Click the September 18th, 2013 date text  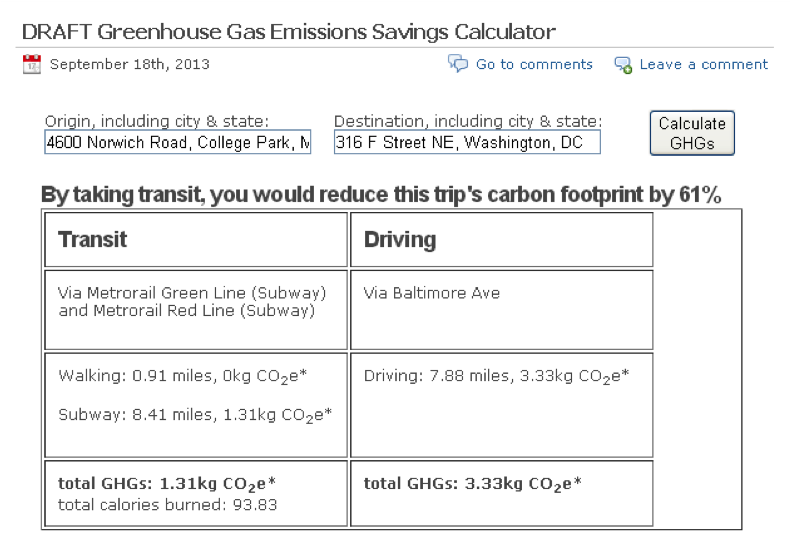click(x=130, y=65)
